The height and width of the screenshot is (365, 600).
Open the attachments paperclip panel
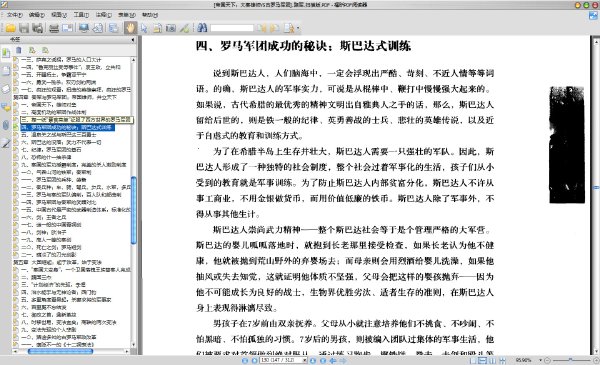tap(5, 125)
